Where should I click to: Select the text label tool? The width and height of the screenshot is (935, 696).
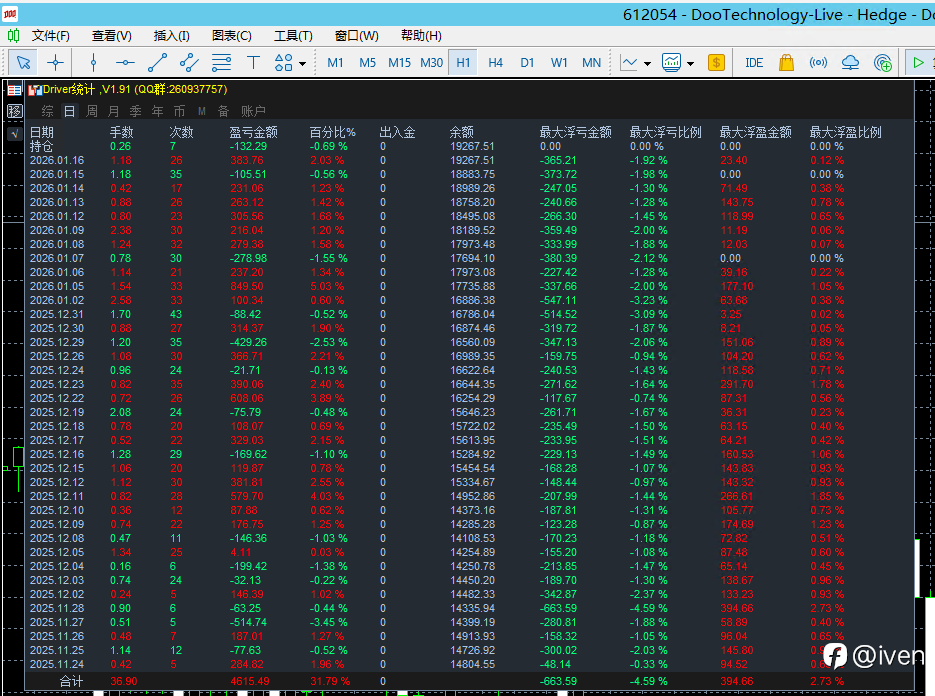[x=253, y=62]
